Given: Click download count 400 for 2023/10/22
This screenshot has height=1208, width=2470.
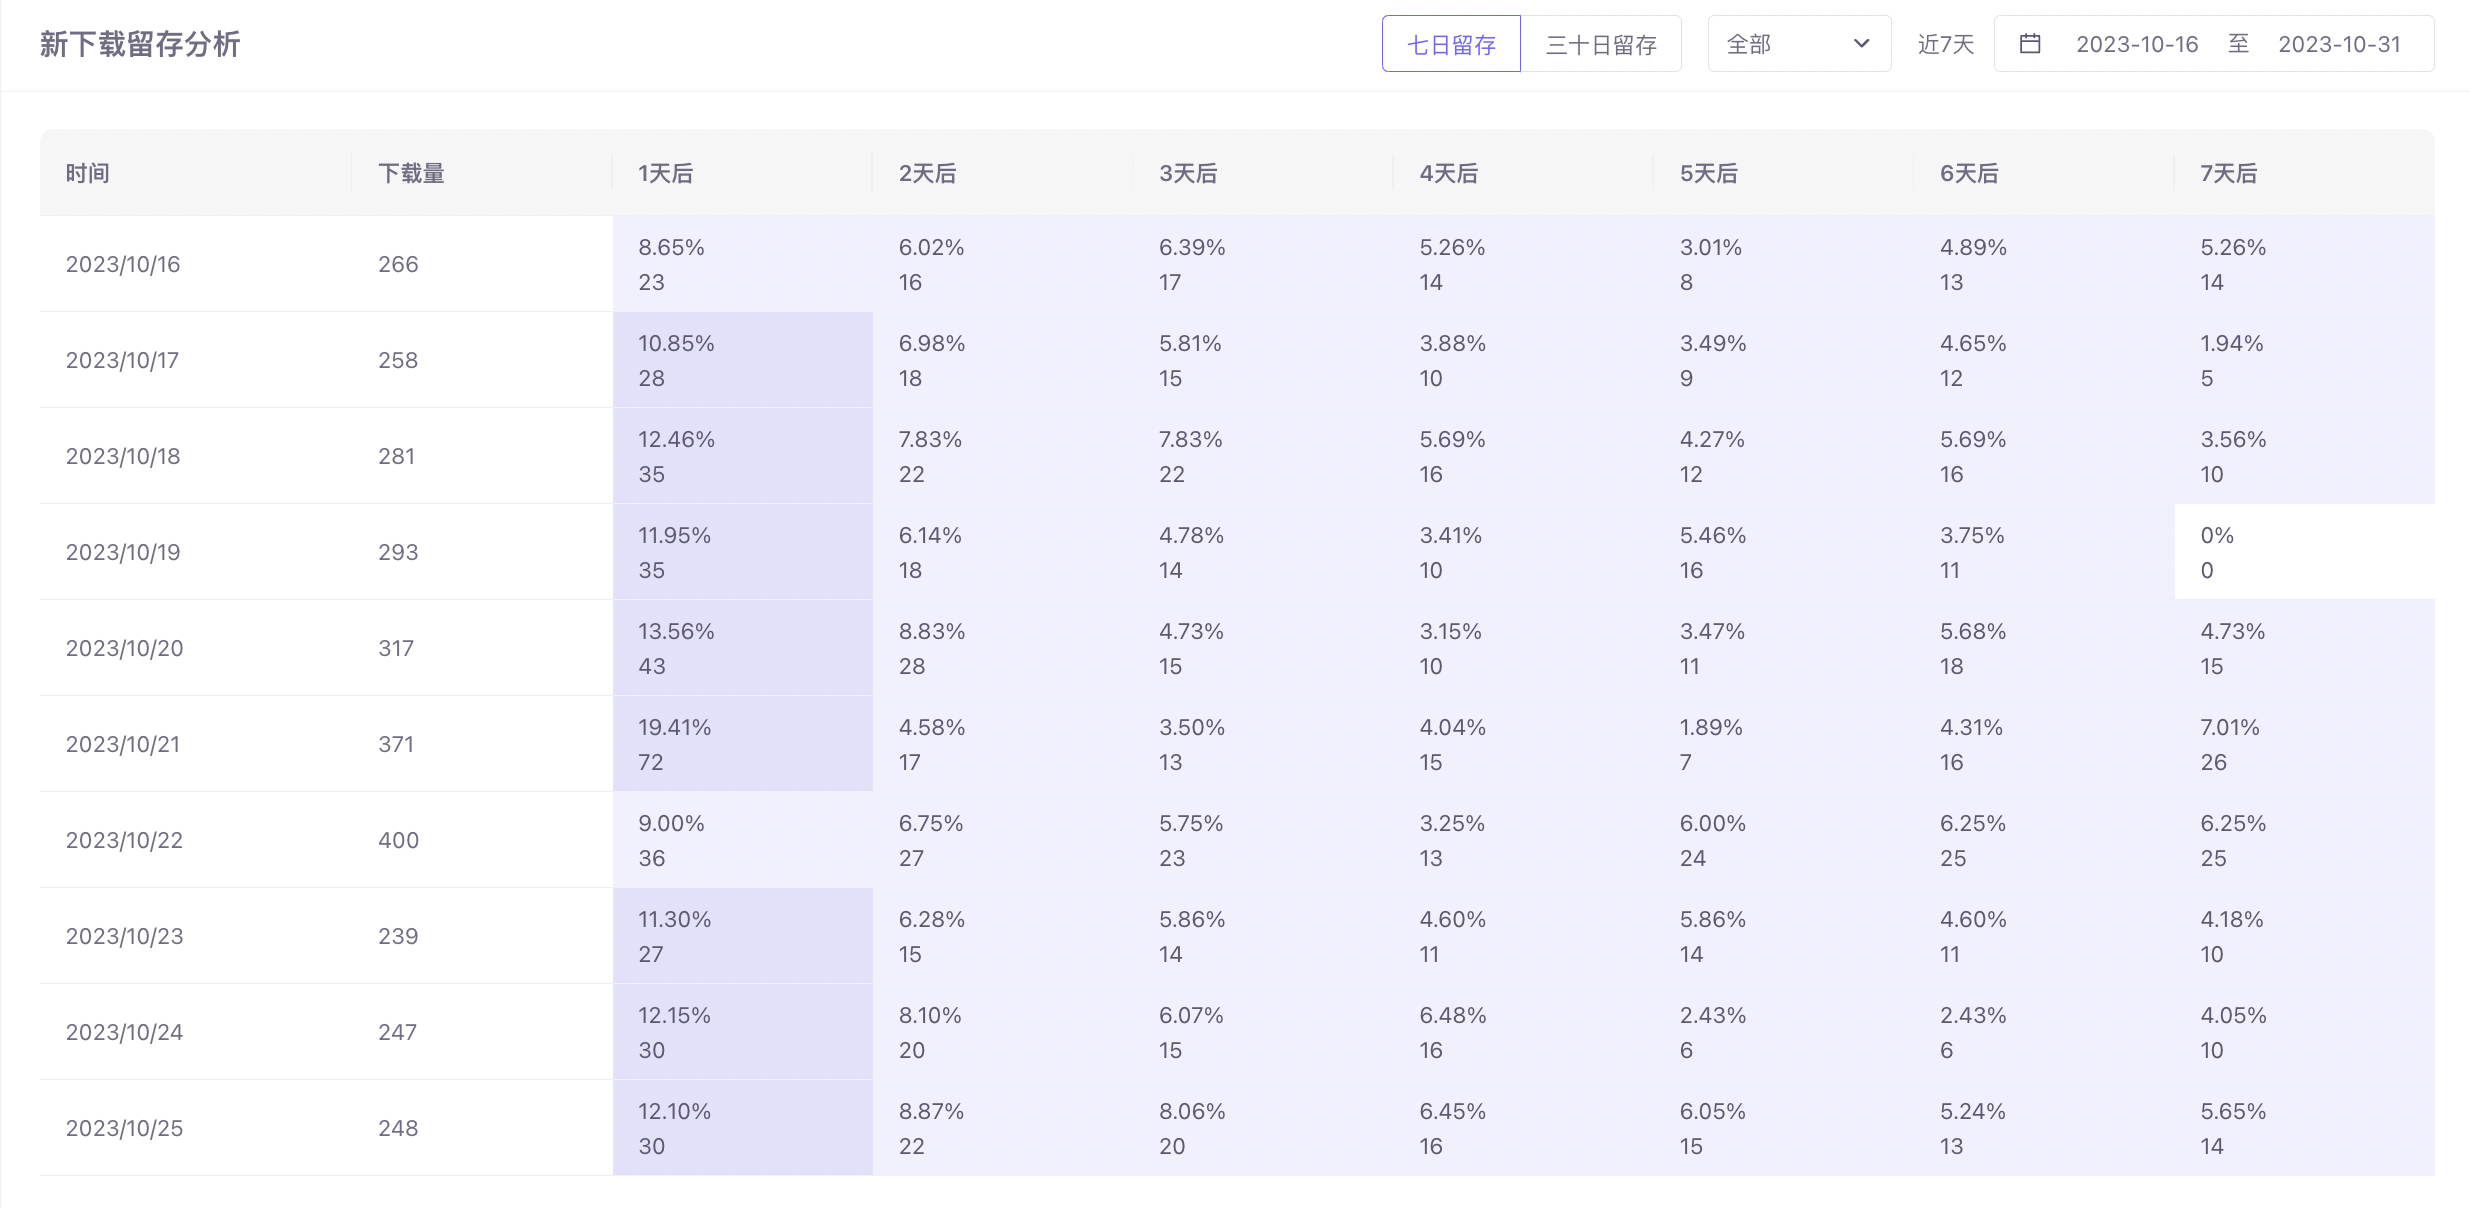Looking at the screenshot, I should 398,840.
